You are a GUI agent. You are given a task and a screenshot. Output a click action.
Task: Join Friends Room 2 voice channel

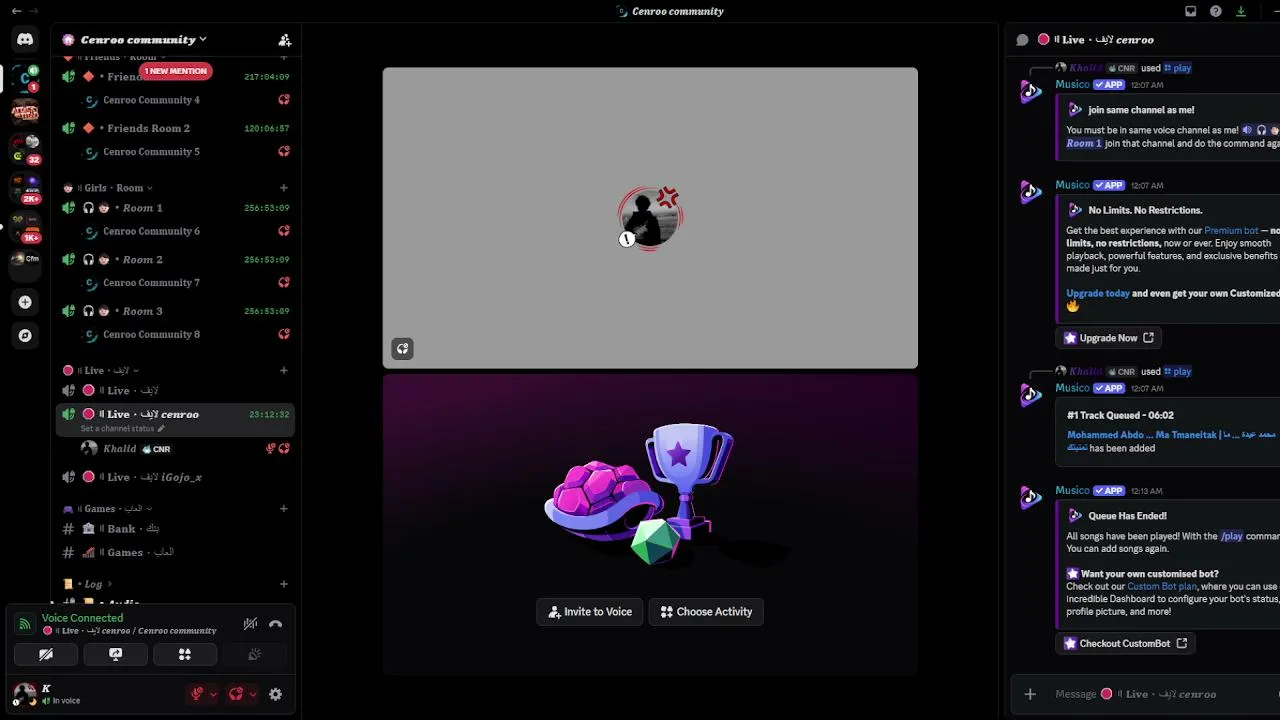[175, 128]
